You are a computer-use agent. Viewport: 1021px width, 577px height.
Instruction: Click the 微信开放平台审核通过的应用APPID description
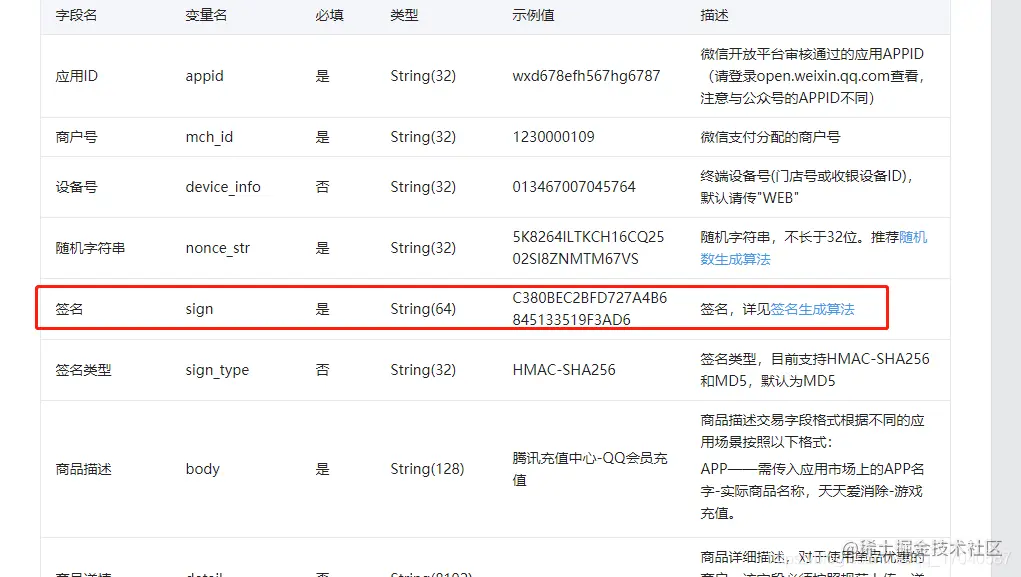pos(813,76)
